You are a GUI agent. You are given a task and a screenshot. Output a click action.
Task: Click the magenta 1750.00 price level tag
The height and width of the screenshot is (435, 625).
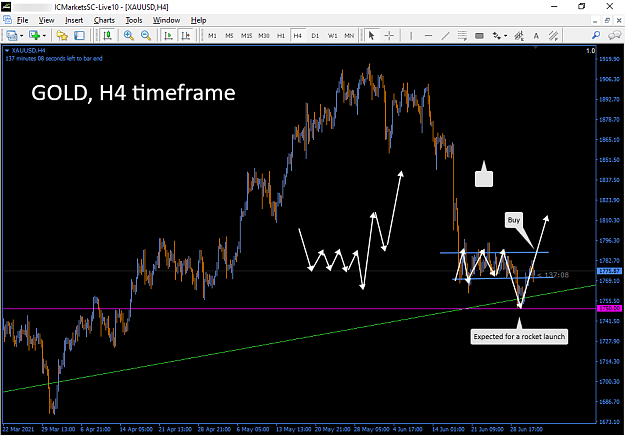click(610, 309)
